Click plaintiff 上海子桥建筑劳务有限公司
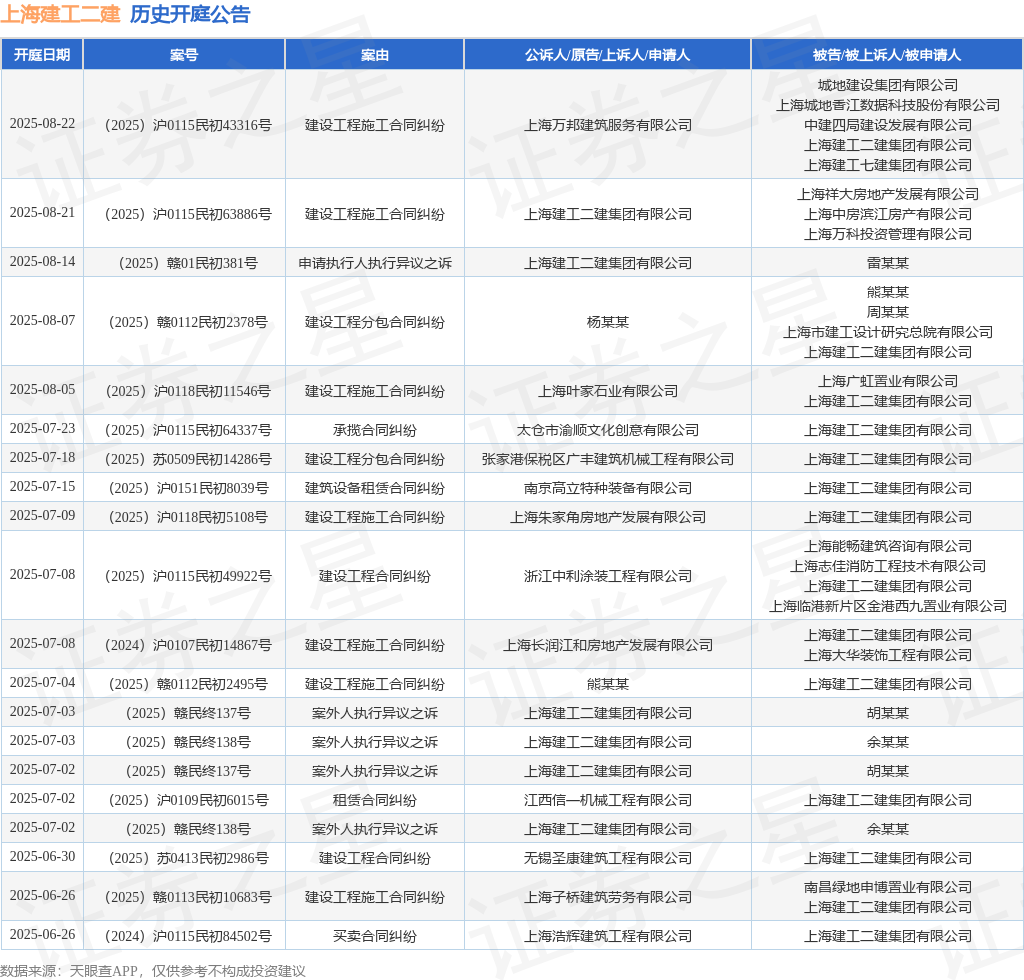 (607, 897)
